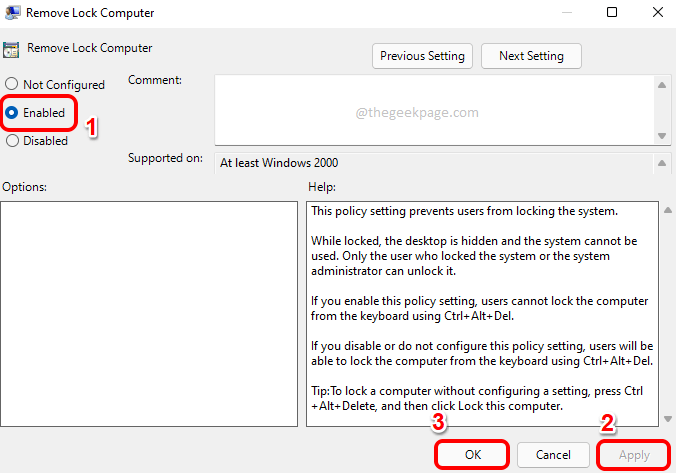Minimize the Remove Lock Computer window
Screen dimensions: 676x473
point(567,14)
